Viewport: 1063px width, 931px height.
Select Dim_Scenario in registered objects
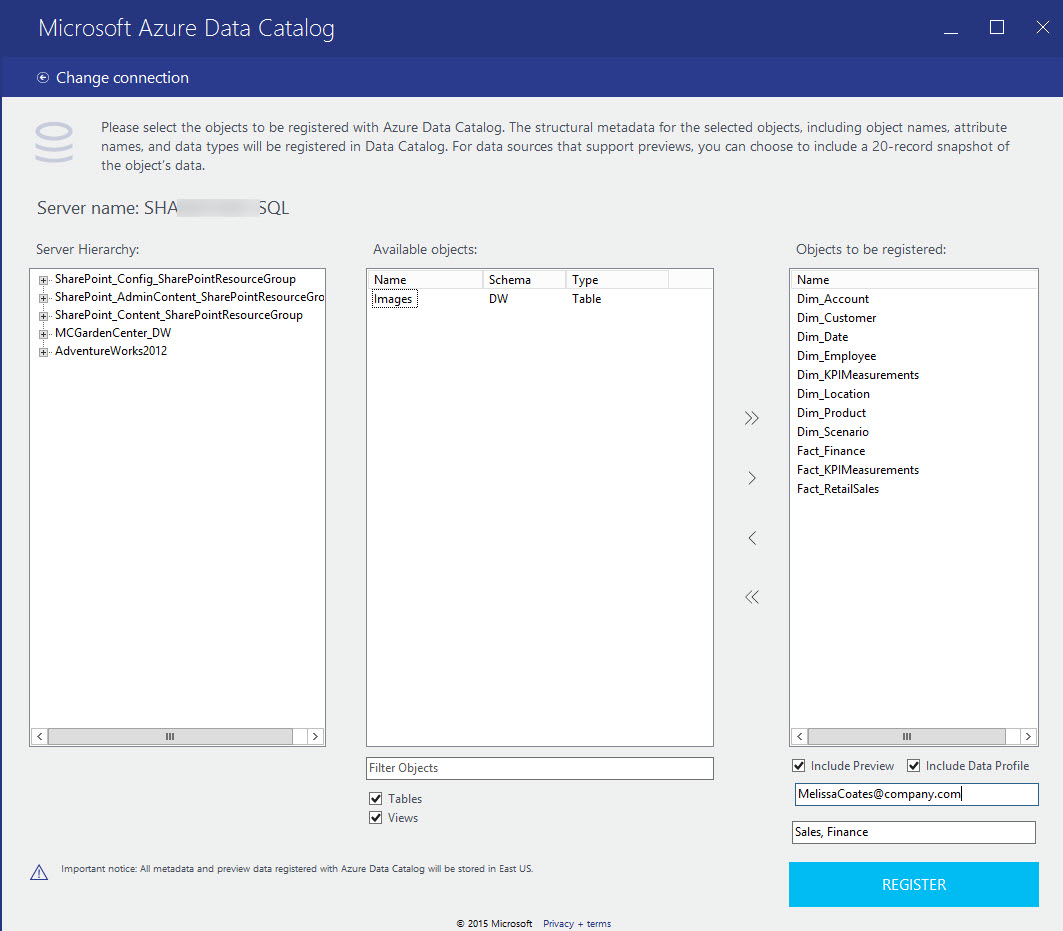coord(833,432)
